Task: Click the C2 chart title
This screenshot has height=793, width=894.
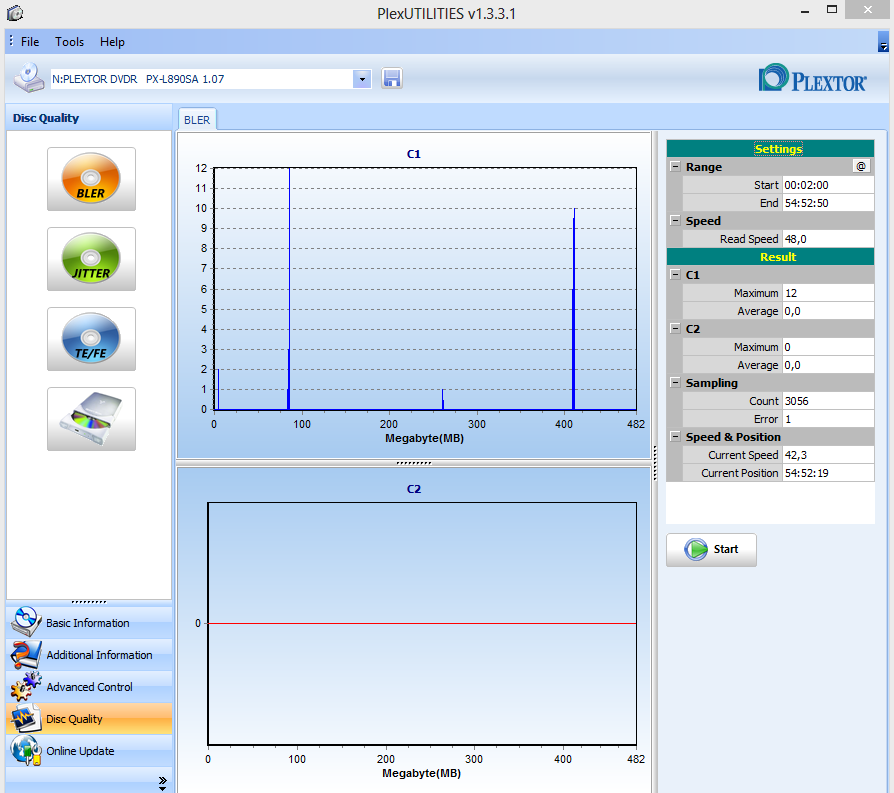Action: point(413,489)
